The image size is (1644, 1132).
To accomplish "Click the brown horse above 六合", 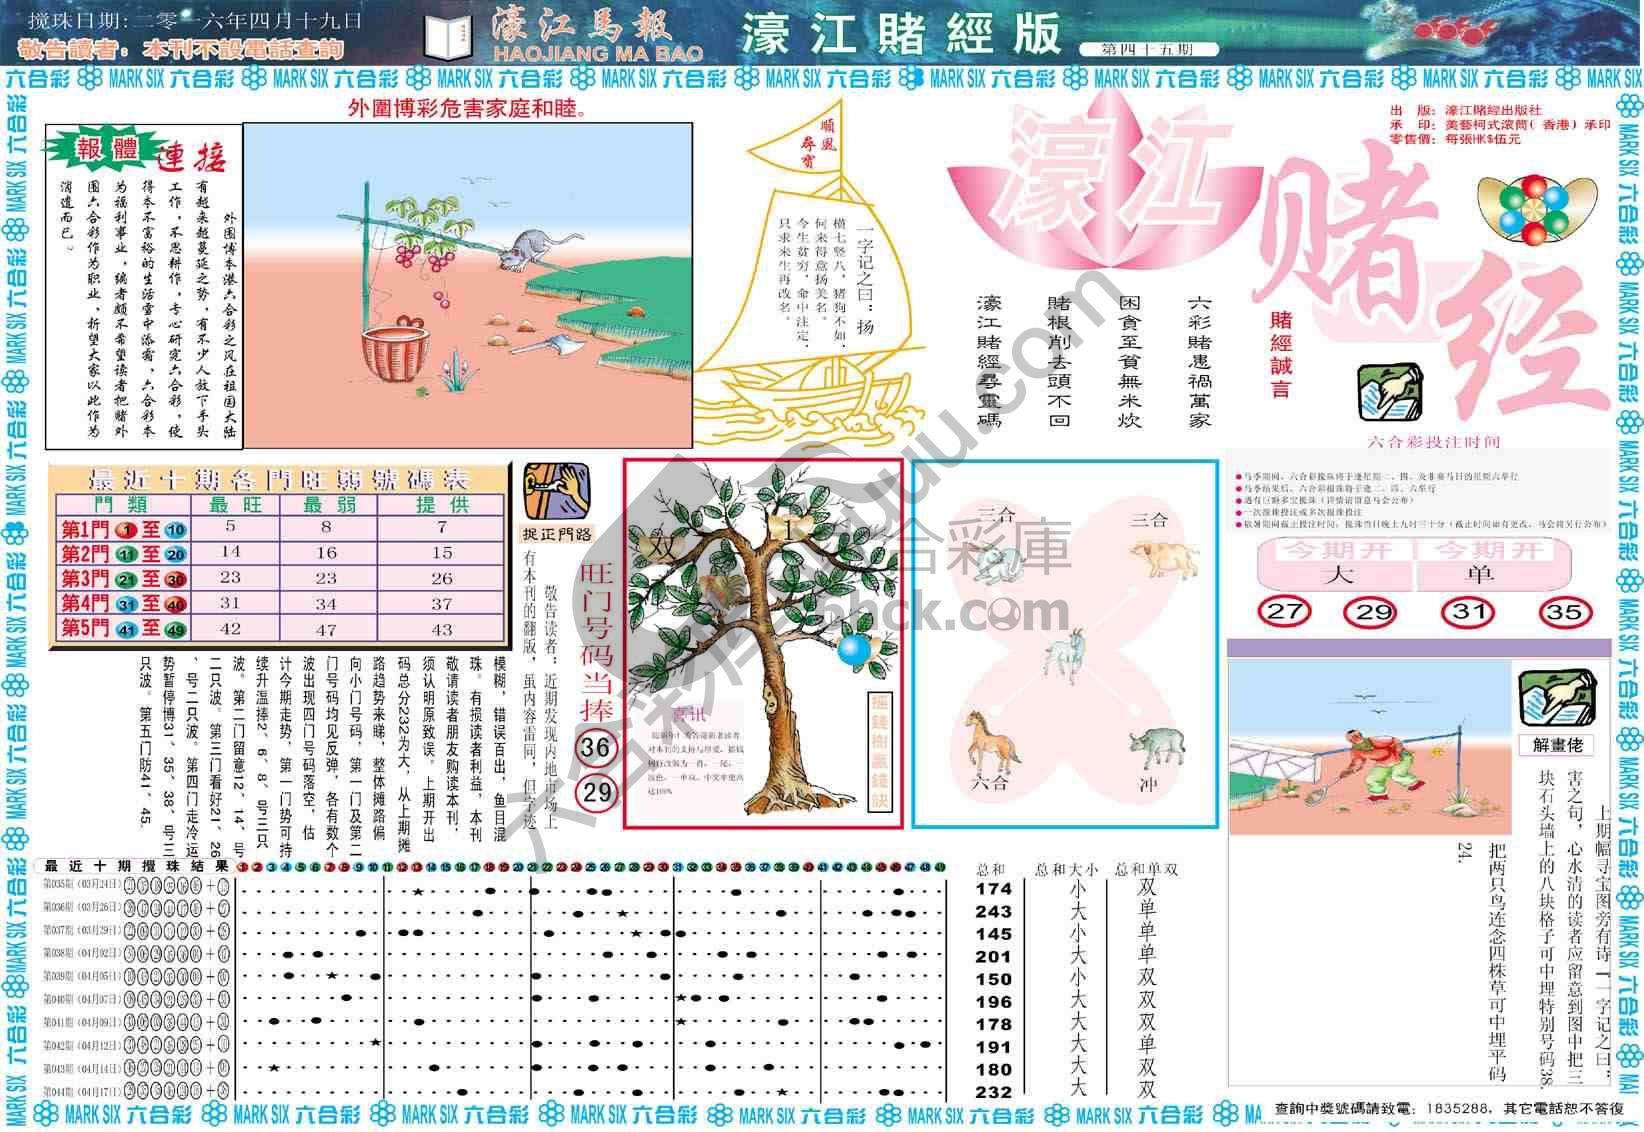I will (990, 742).
